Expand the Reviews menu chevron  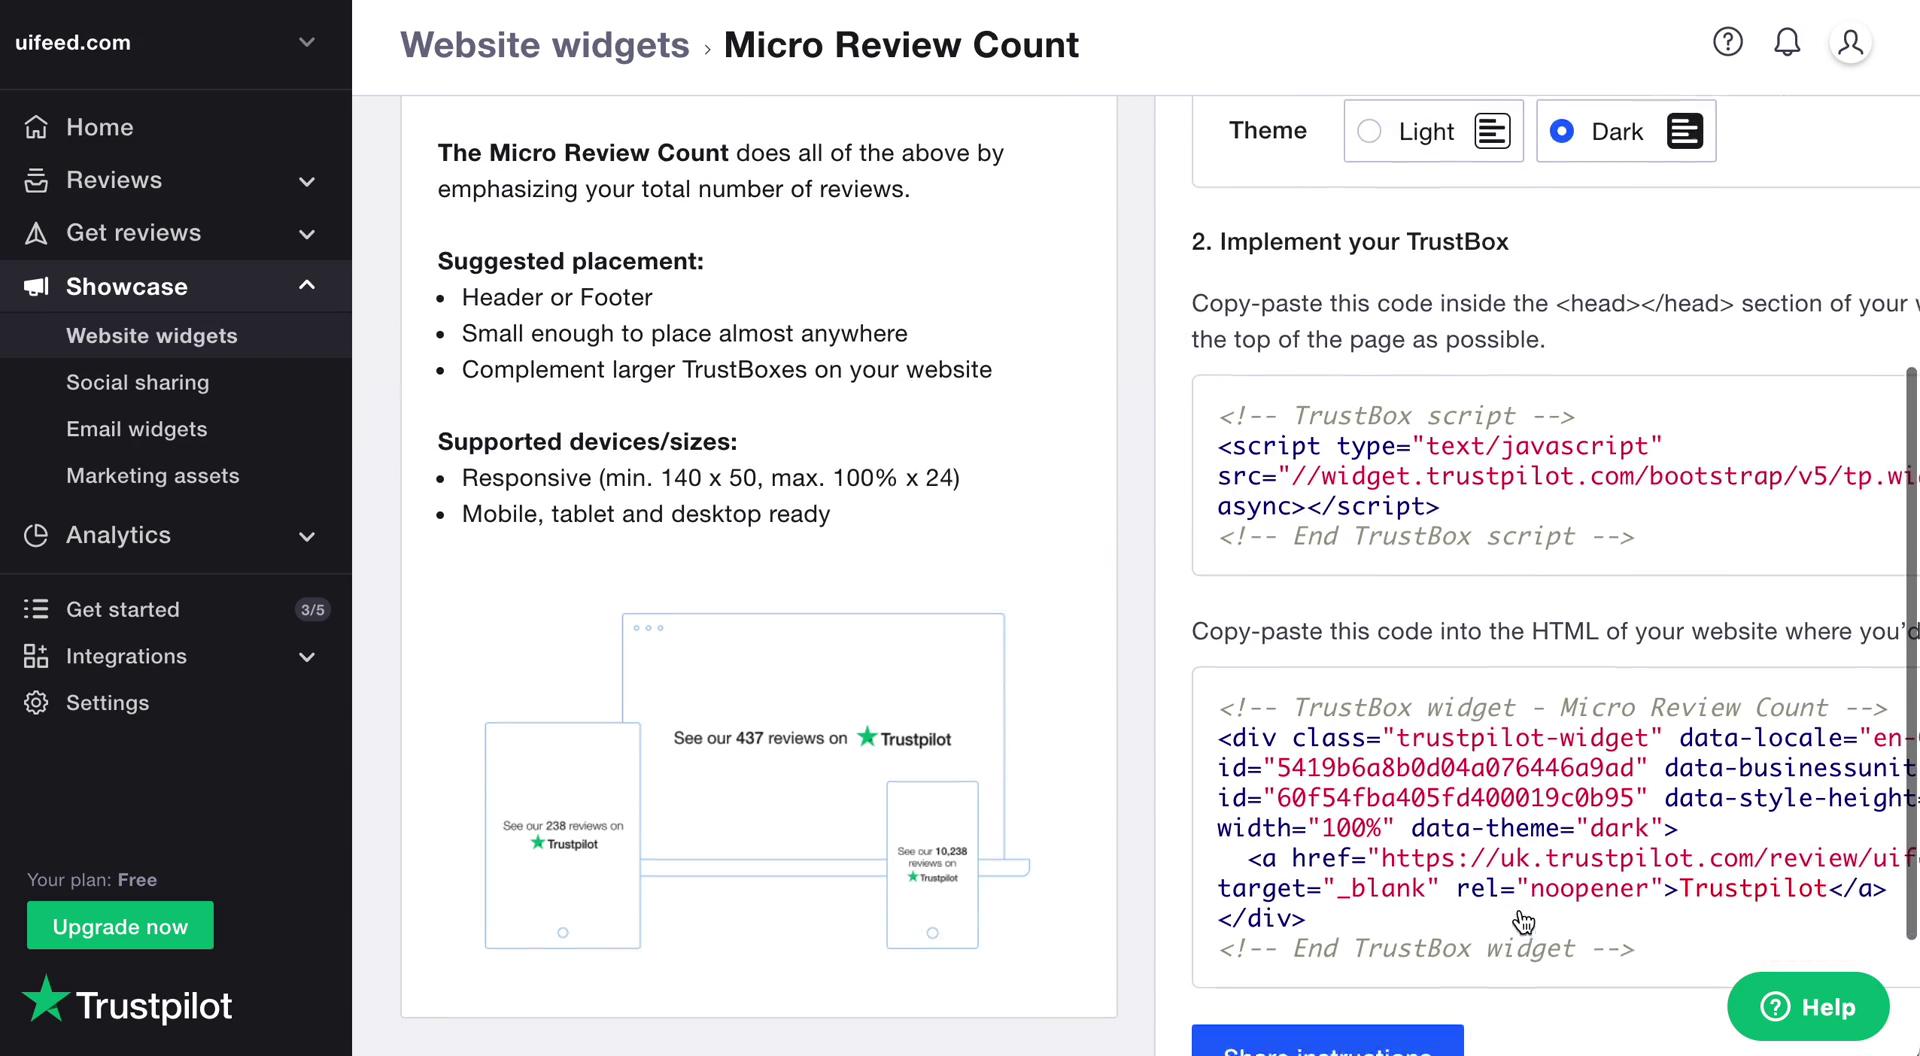pyautogui.click(x=307, y=181)
